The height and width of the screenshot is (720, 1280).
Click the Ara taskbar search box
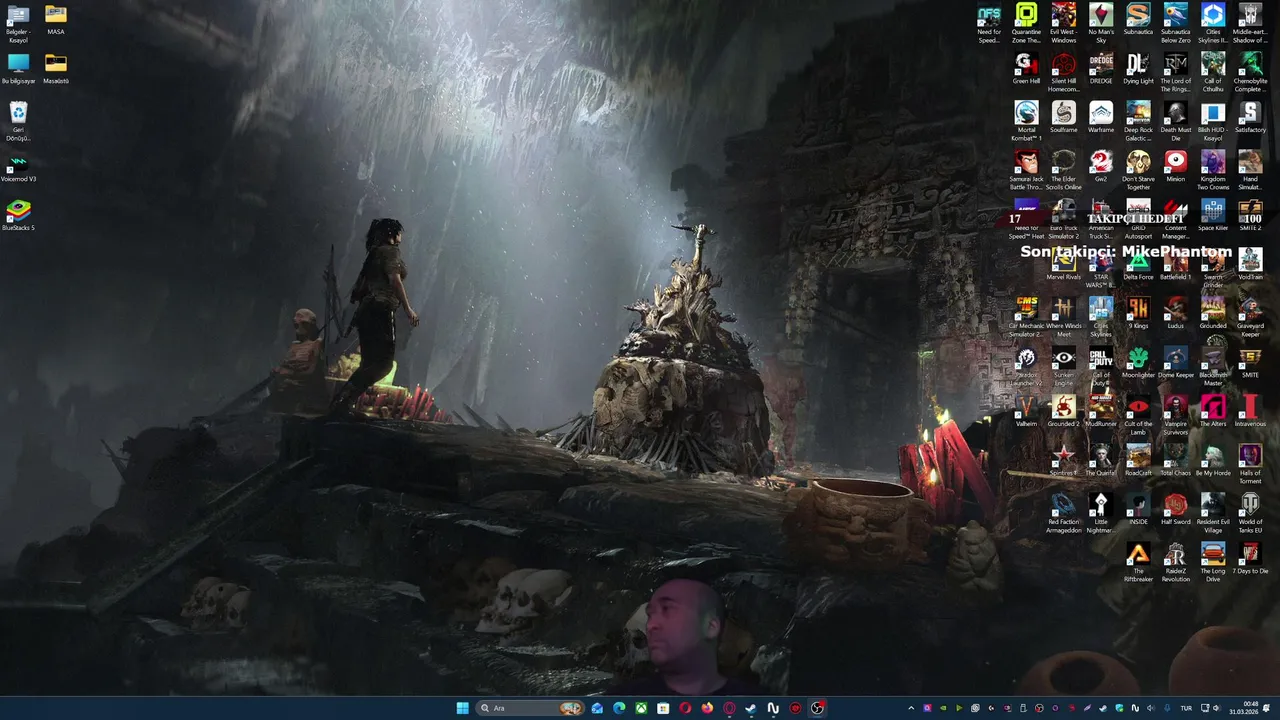[530, 708]
